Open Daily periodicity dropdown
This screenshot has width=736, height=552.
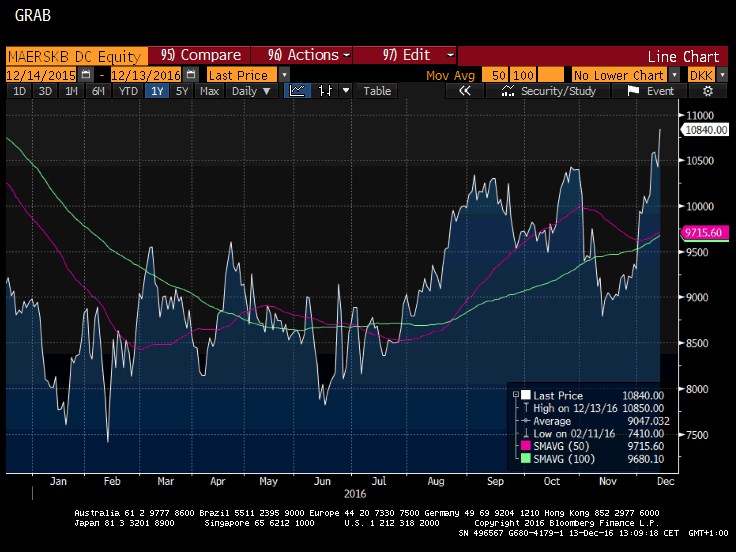point(251,91)
